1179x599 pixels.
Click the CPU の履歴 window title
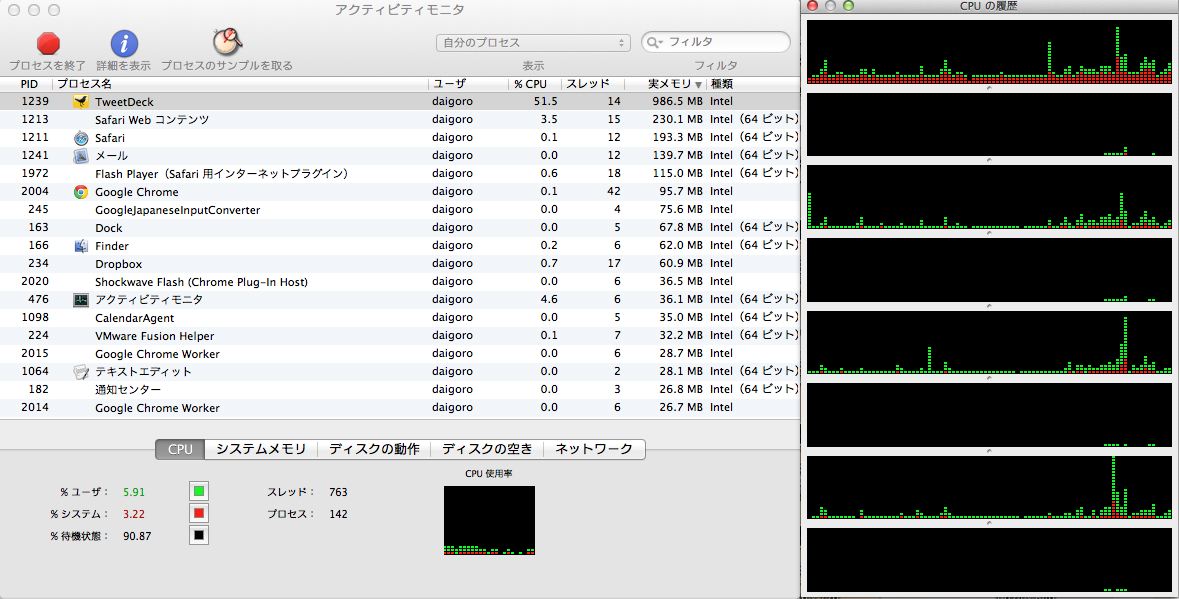tap(988, 6)
